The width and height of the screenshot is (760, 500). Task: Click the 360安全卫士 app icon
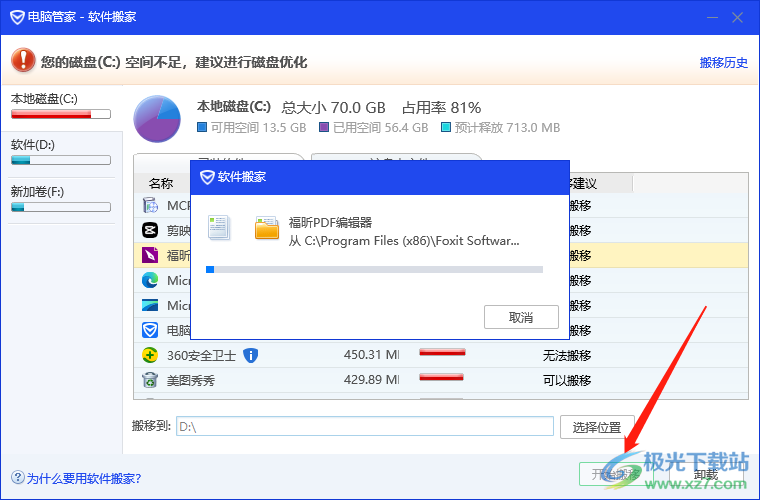click(x=150, y=355)
